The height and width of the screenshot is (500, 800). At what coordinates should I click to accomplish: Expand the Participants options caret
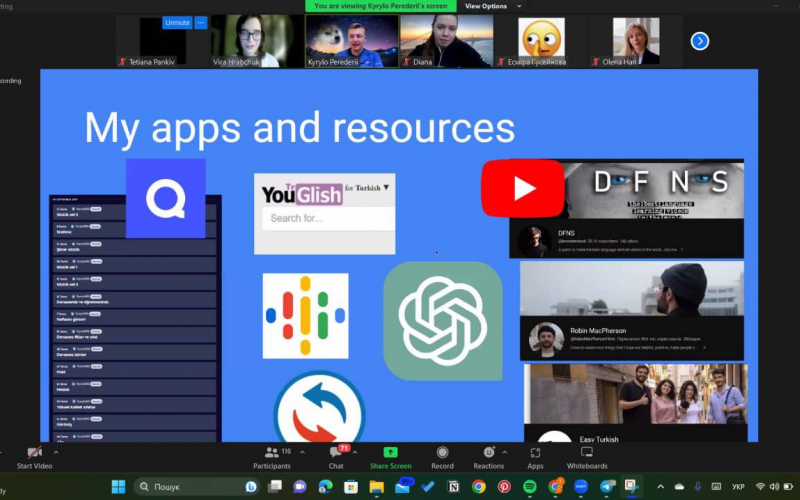click(x=303, y=452)
